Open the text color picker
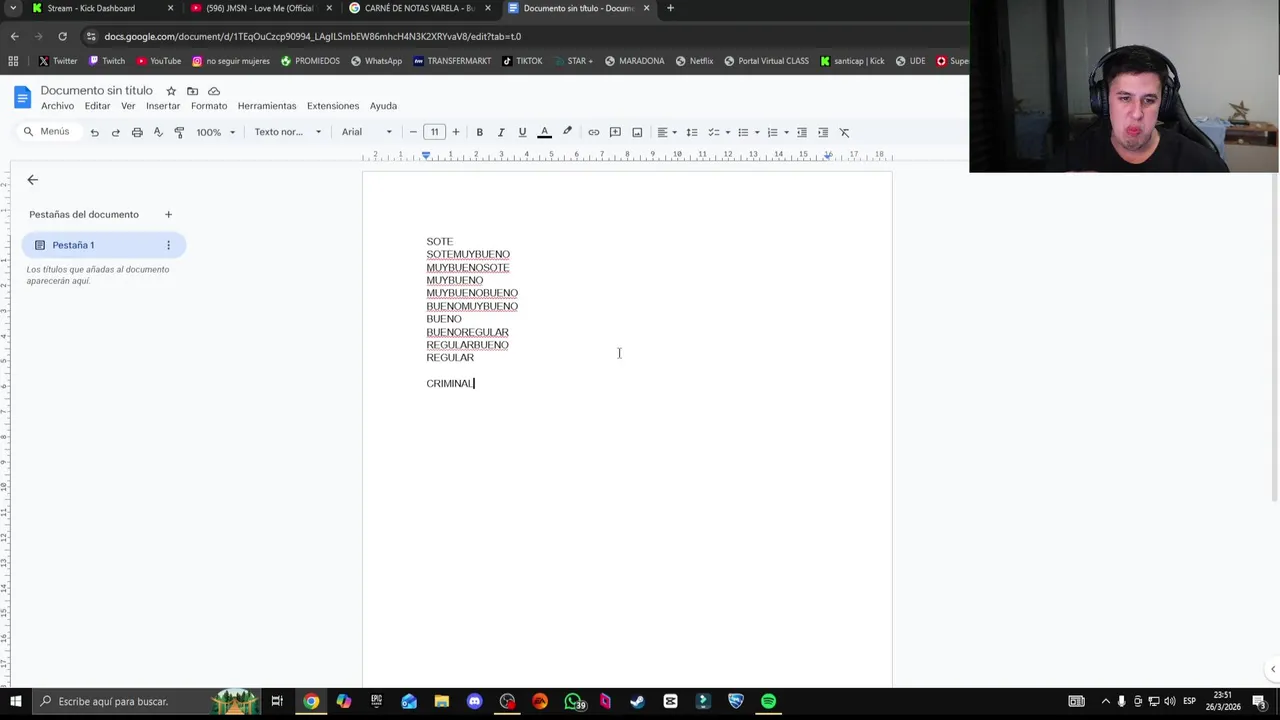 point(545,132)
